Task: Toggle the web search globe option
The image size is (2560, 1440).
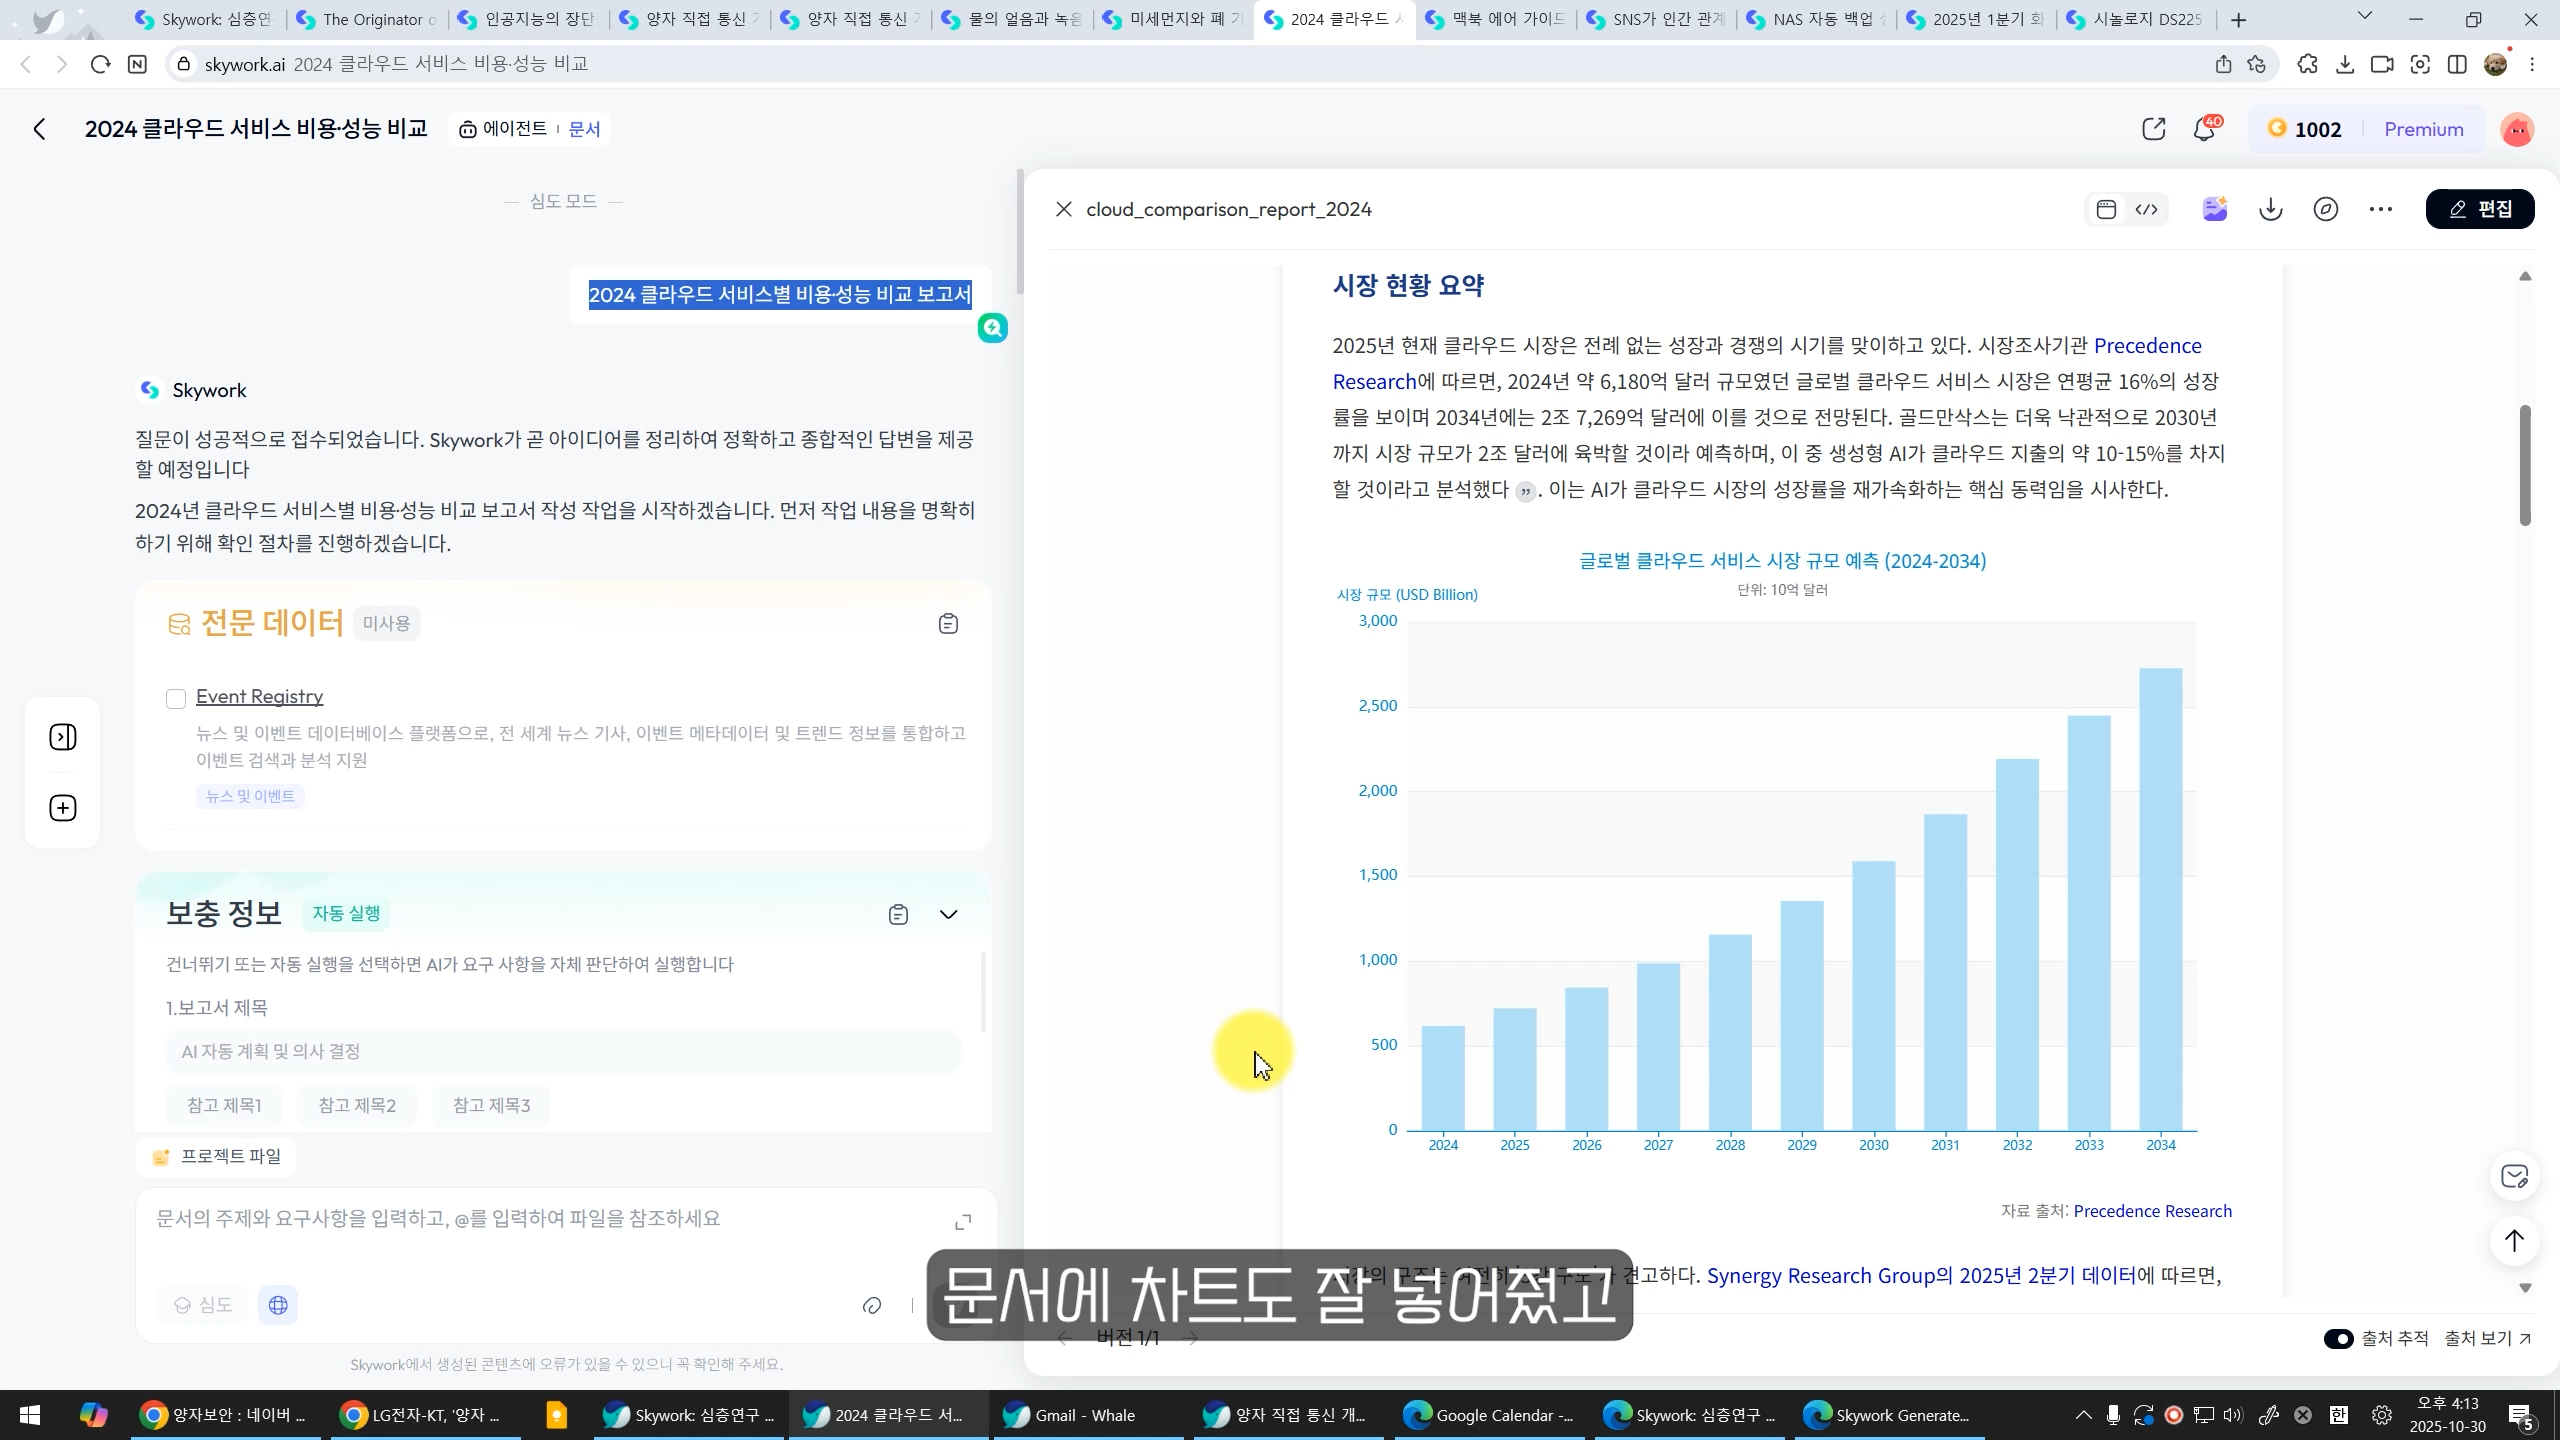Action: [x=278, y=1305]
